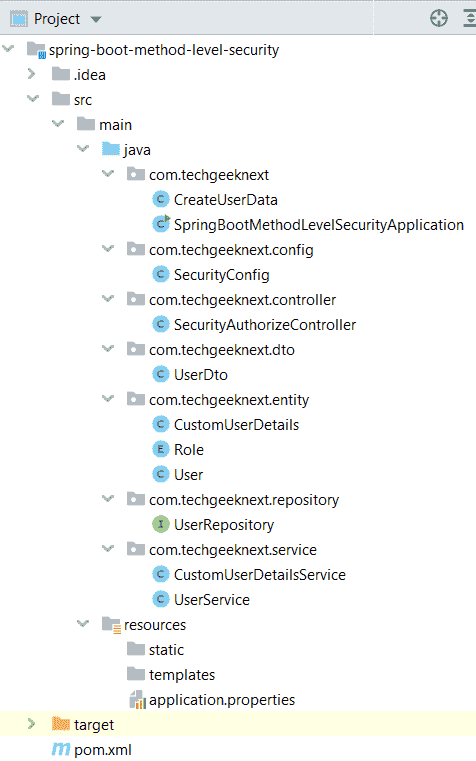Viewport: 476px width, 761px height.
Task: Expand the .idea folder
Action: point(32,74)
